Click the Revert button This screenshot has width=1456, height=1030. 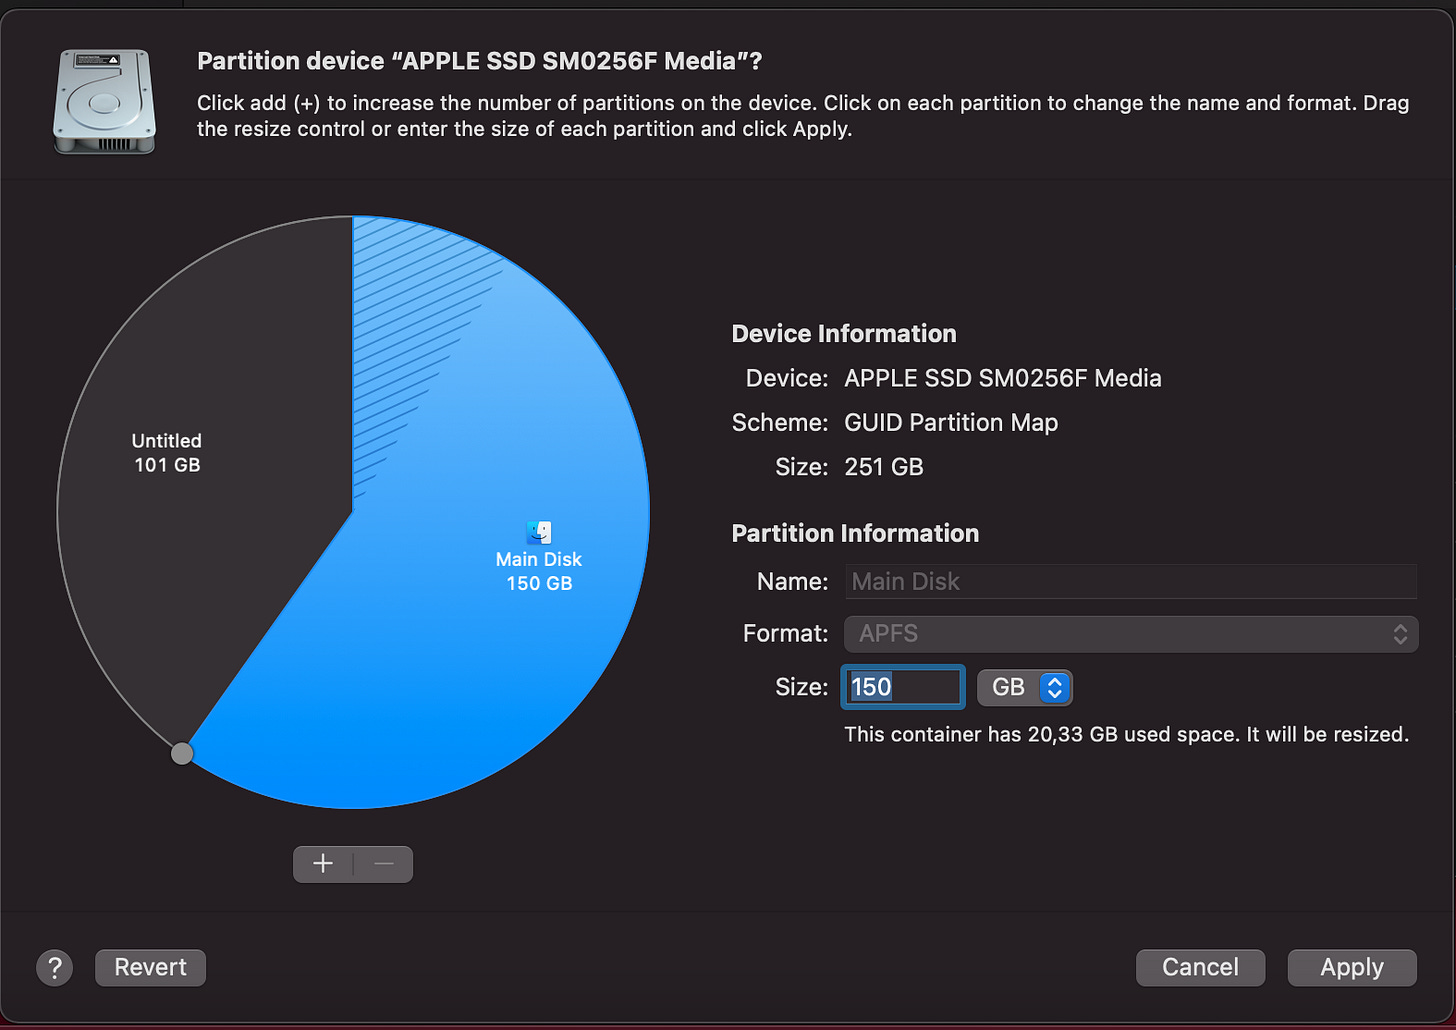[150, 968]
